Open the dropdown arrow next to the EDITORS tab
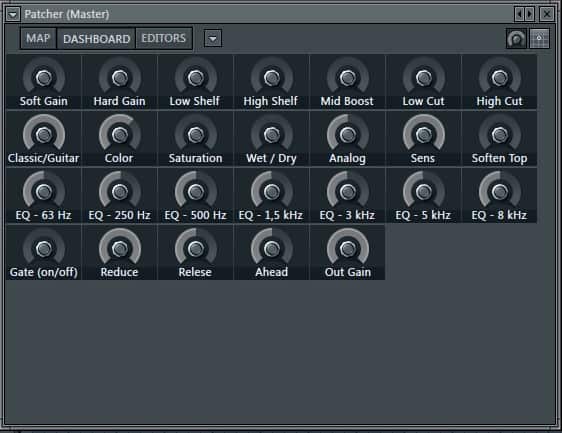The image size is (562, 433). click(x=213, y=38)
